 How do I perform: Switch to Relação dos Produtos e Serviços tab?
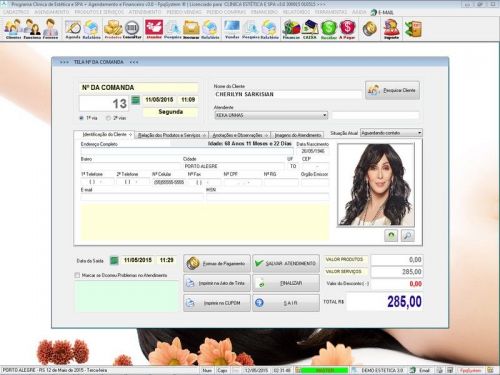click(x=171, y=135)
